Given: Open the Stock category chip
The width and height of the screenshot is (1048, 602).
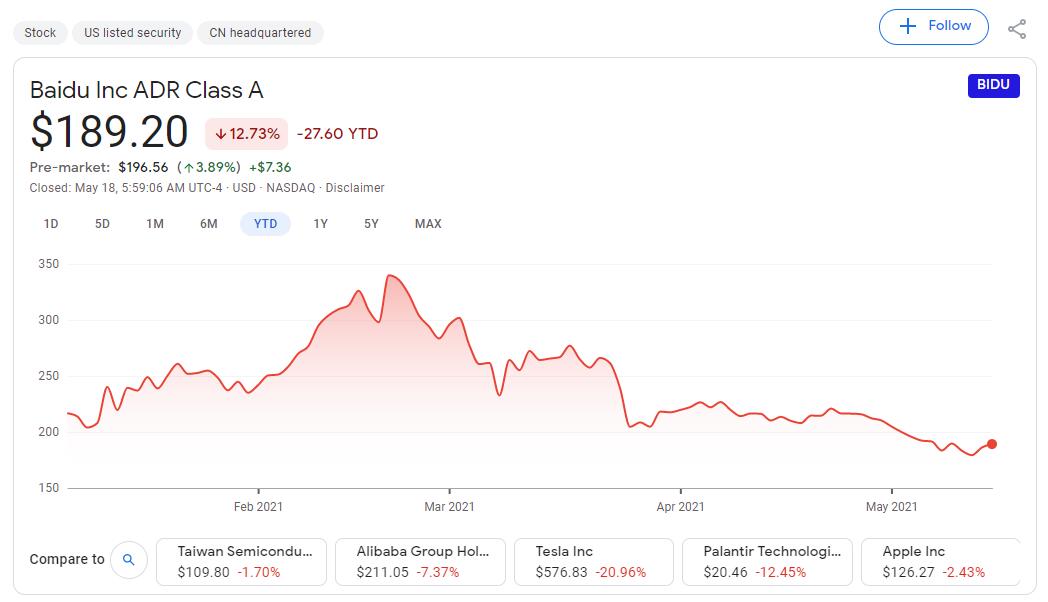Looking at the screenshot, I should 40,33.
